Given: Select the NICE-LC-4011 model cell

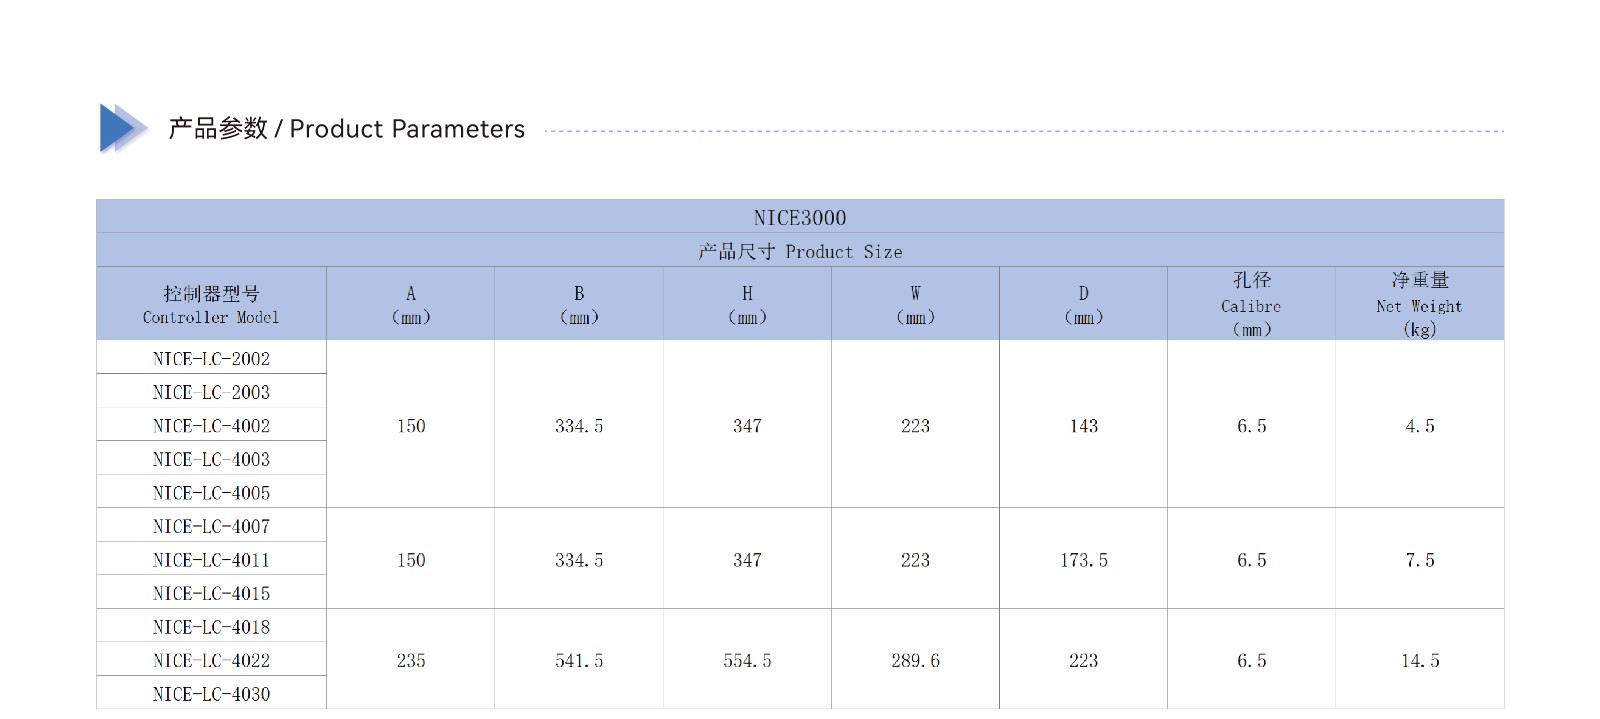Looking at the screenshot, I should (211, 559).
